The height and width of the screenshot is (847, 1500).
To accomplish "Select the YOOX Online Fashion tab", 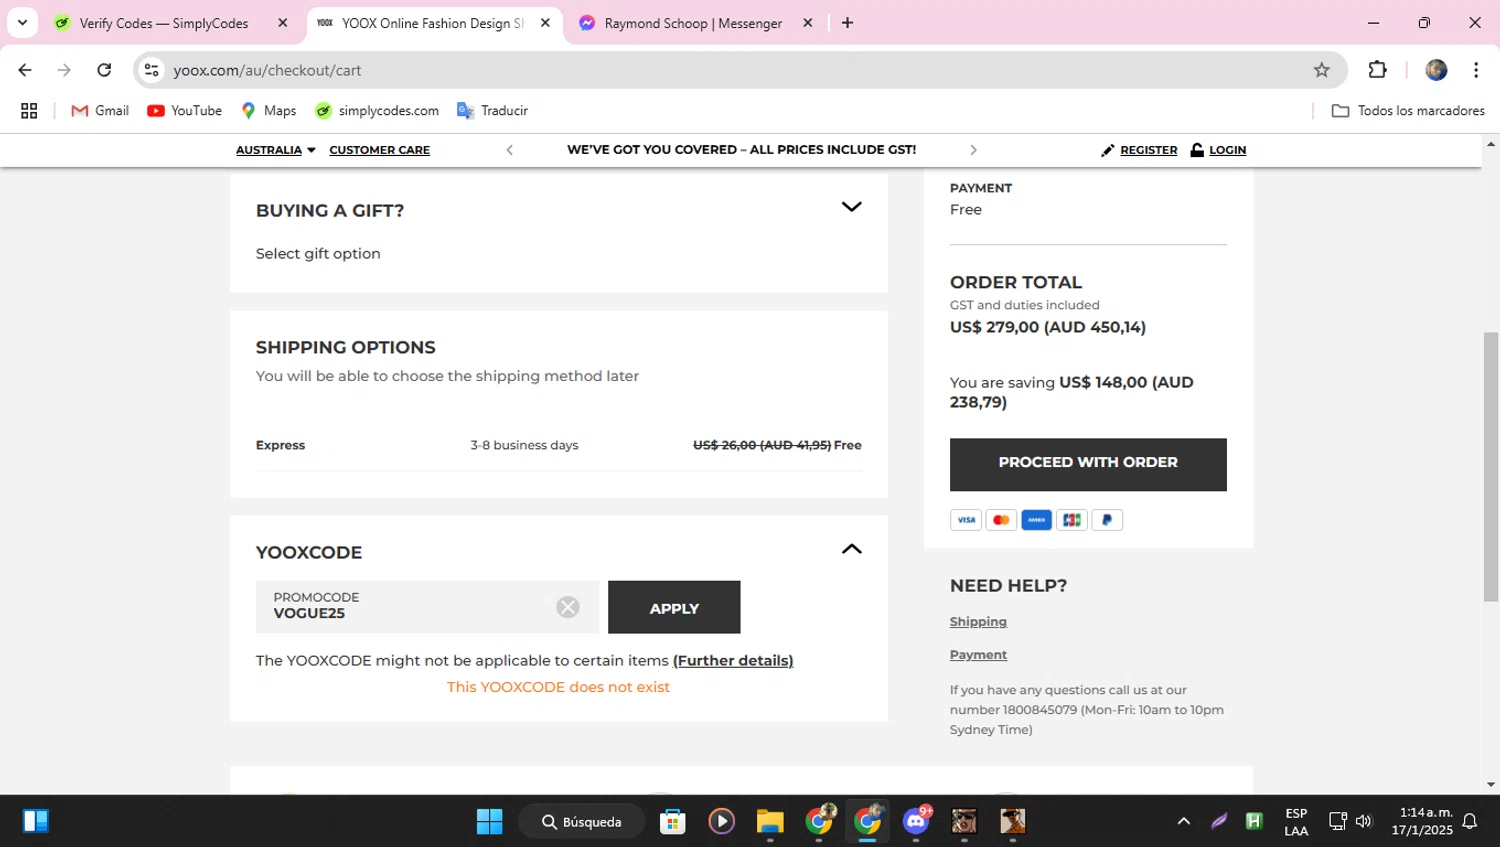I will pyautogui.click(x=433, y=23).
